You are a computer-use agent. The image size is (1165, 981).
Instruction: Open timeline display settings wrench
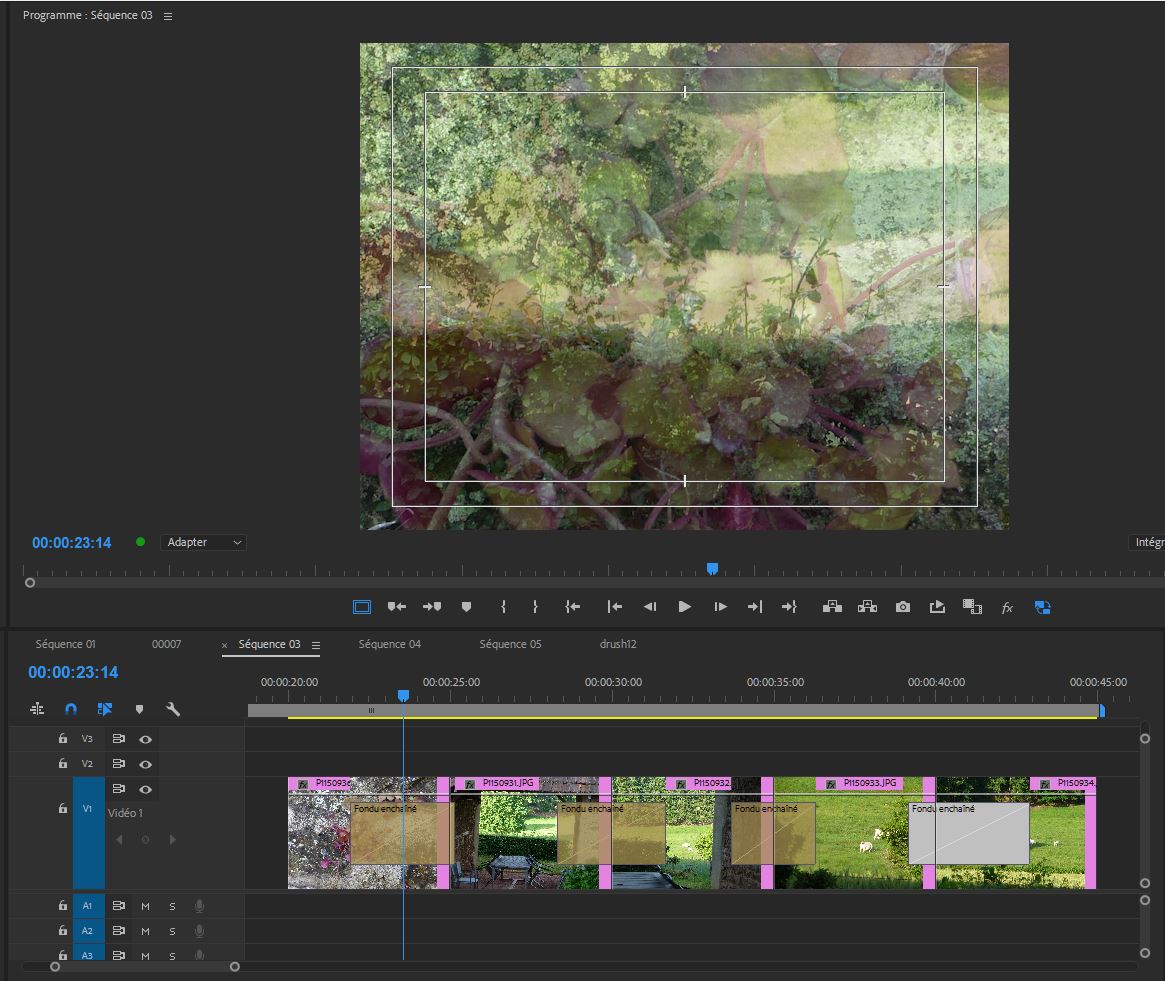173,709
